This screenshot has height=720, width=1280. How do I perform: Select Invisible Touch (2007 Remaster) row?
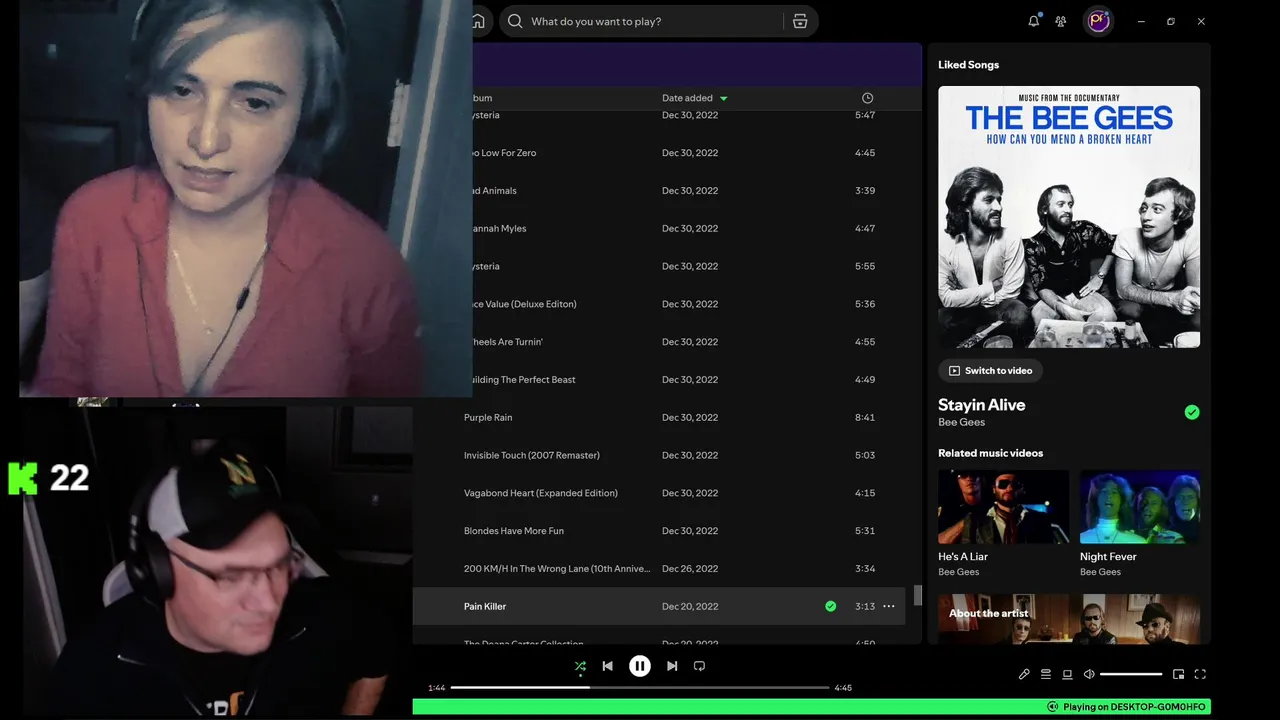tap(660, 455)
